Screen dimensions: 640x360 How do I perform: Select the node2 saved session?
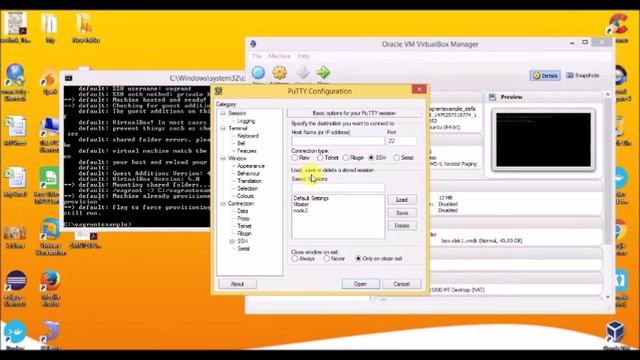coord(300,210)
